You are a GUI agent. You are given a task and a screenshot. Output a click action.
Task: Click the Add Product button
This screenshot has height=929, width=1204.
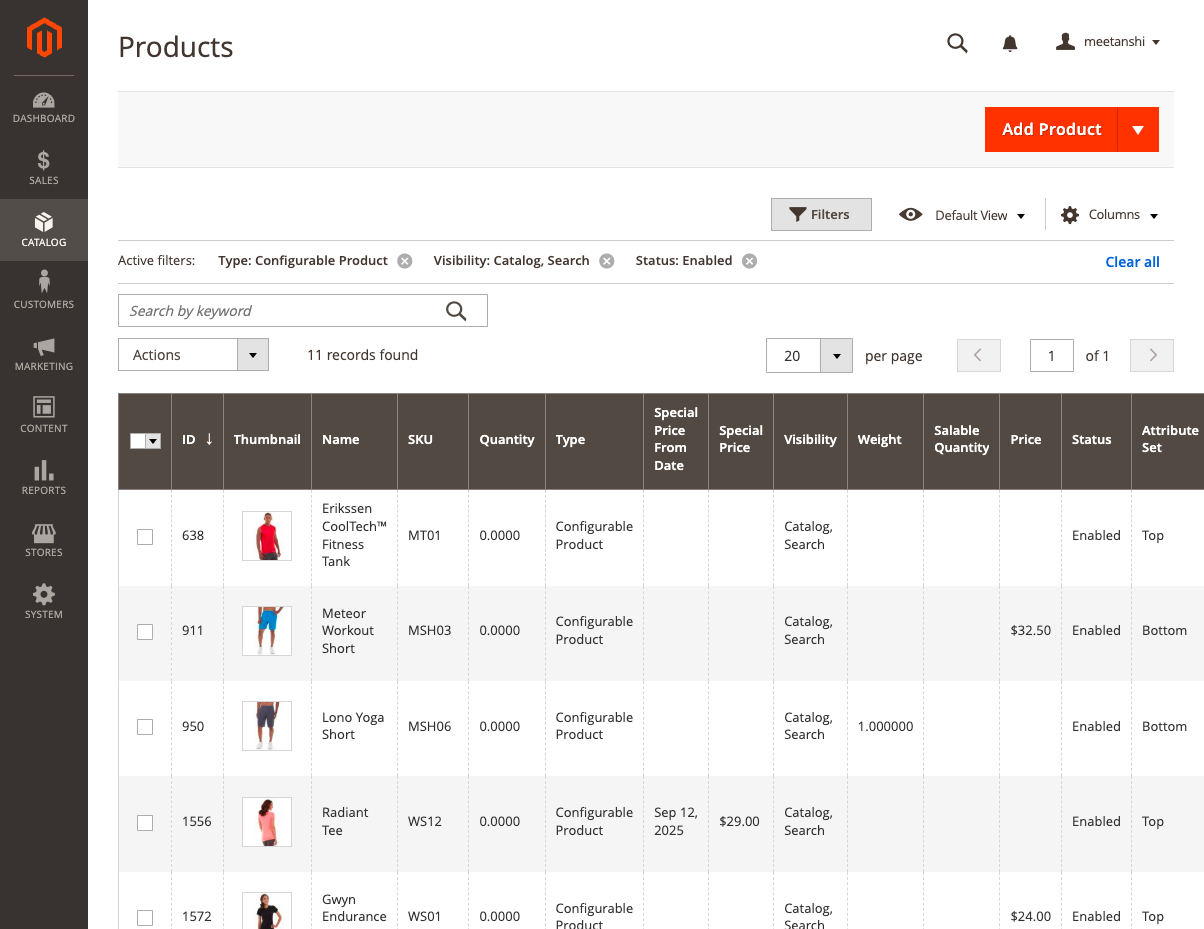pyautogui.click(x=1051, y=130)
